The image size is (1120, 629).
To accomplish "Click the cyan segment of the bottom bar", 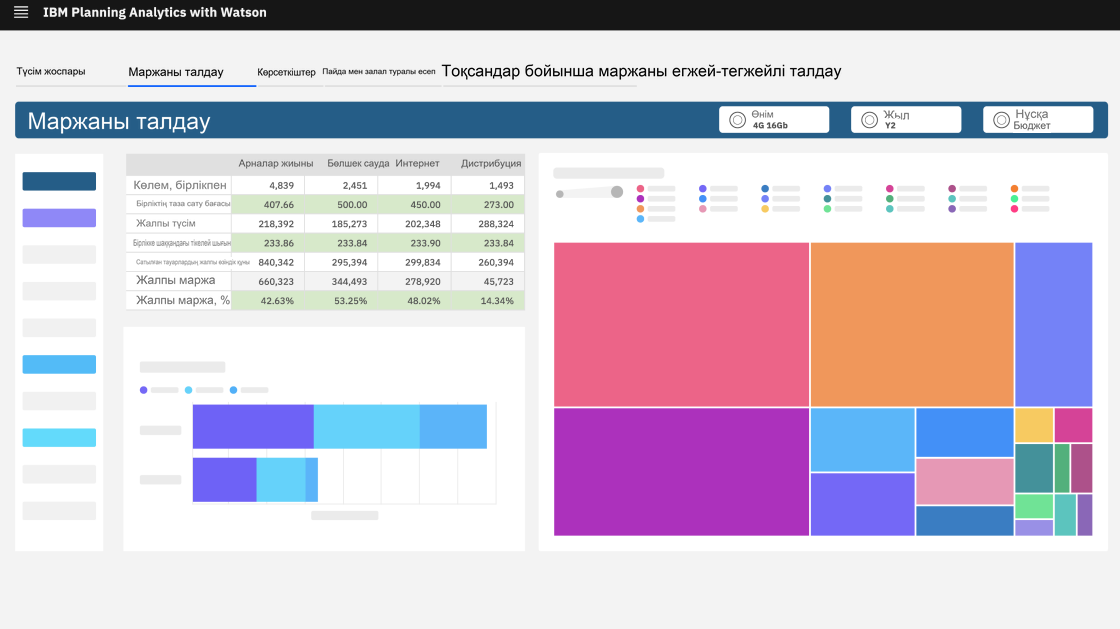I will [281, 480].
